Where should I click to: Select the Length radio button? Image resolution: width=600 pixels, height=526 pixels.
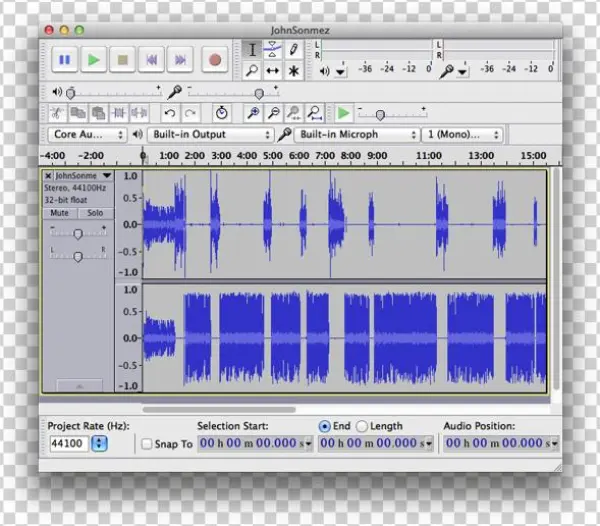click(362, 426)
